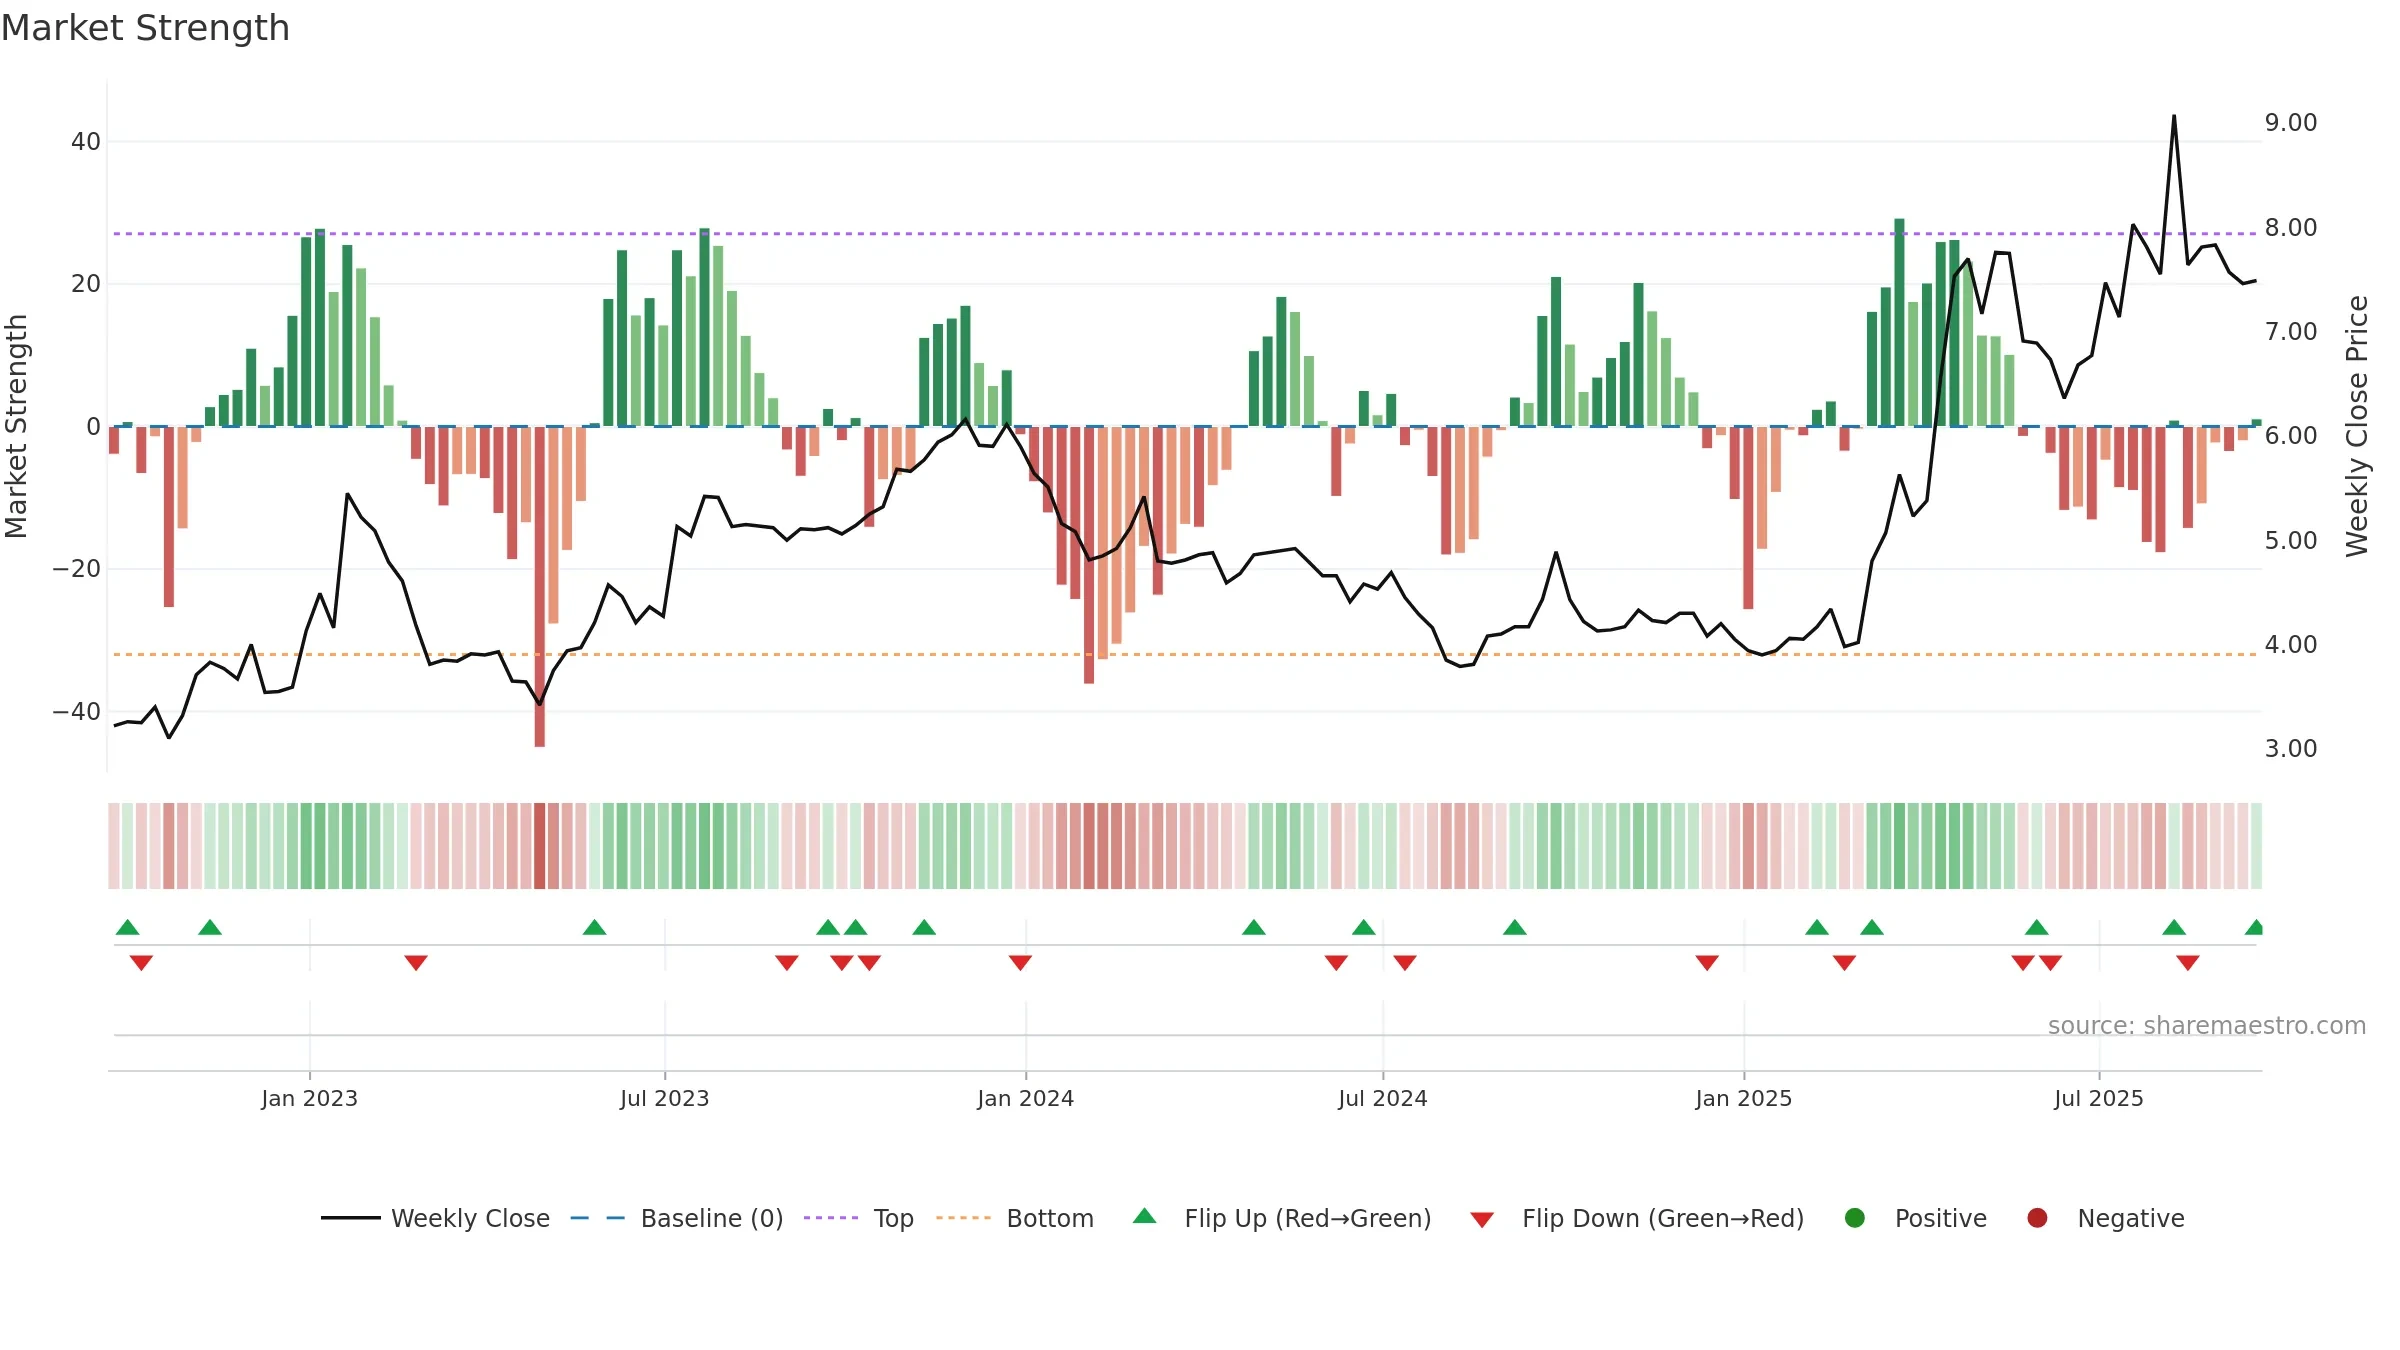Screen dimensions: 2400x1350
Task: Click the Market Strength vertical axis title
Action: pyautogui.click(x=16, y=426)
